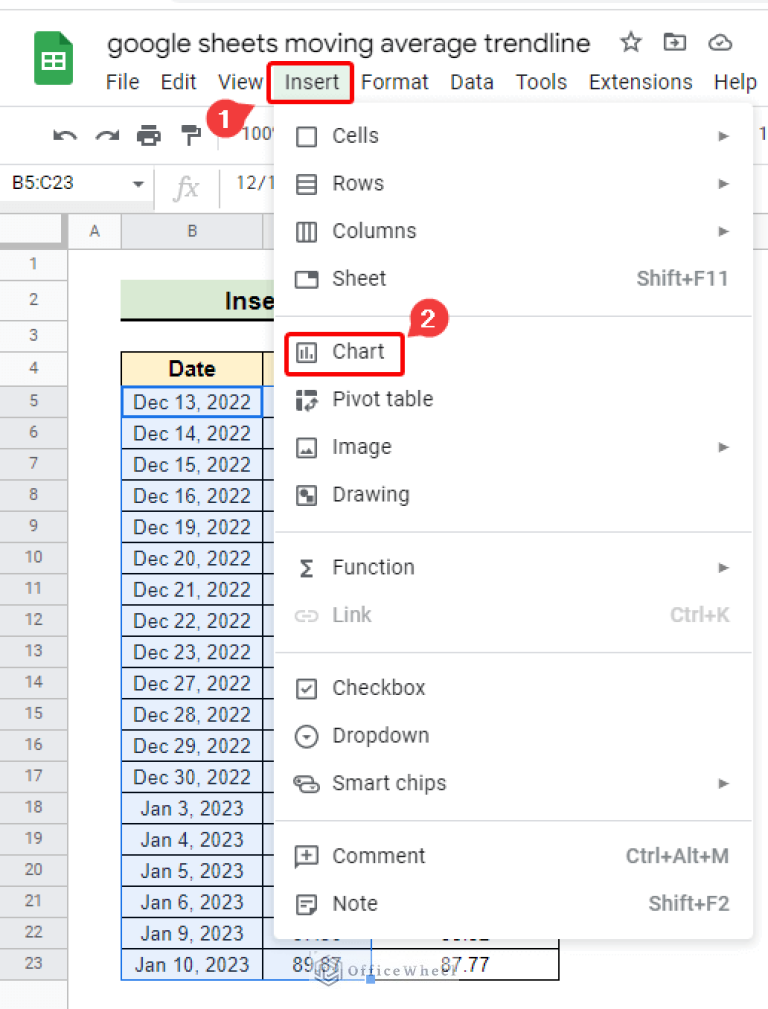This screenshot has width=768, height=1009.
Task: Star this spreadsheet
Action: point(630,43)
